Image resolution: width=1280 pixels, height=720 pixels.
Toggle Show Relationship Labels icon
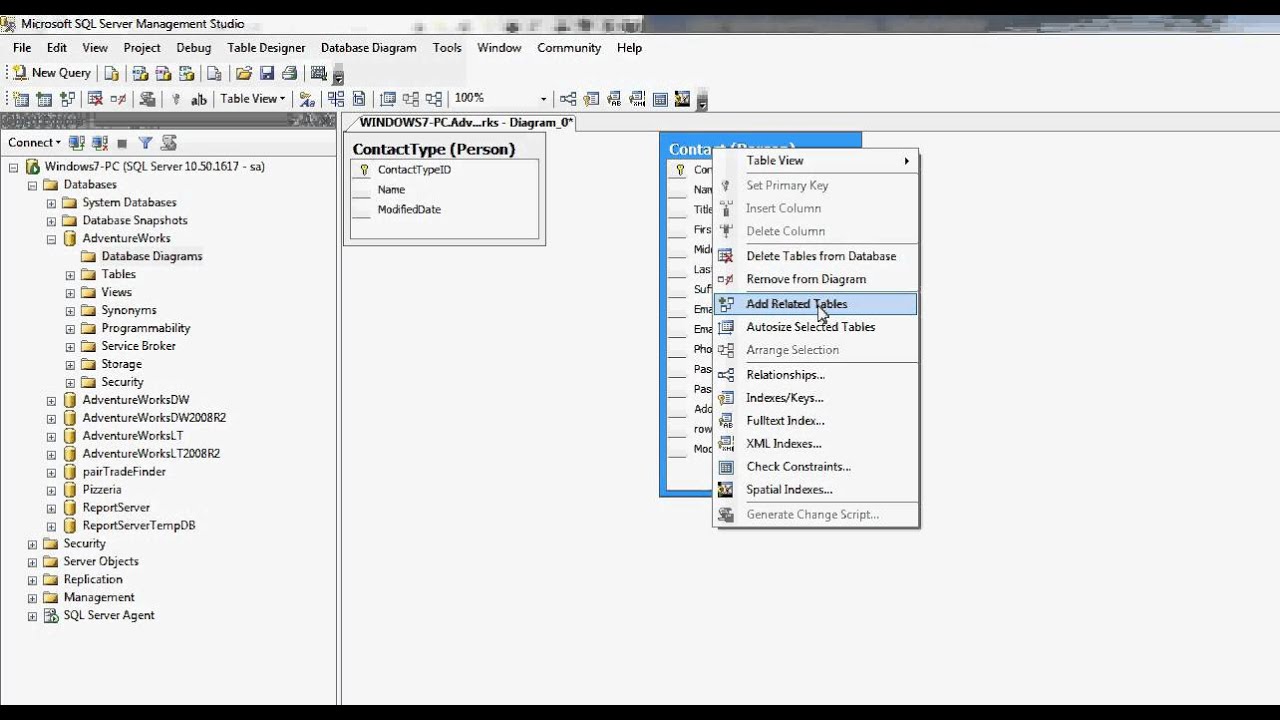pyautogui.click(x=307, y=99)
